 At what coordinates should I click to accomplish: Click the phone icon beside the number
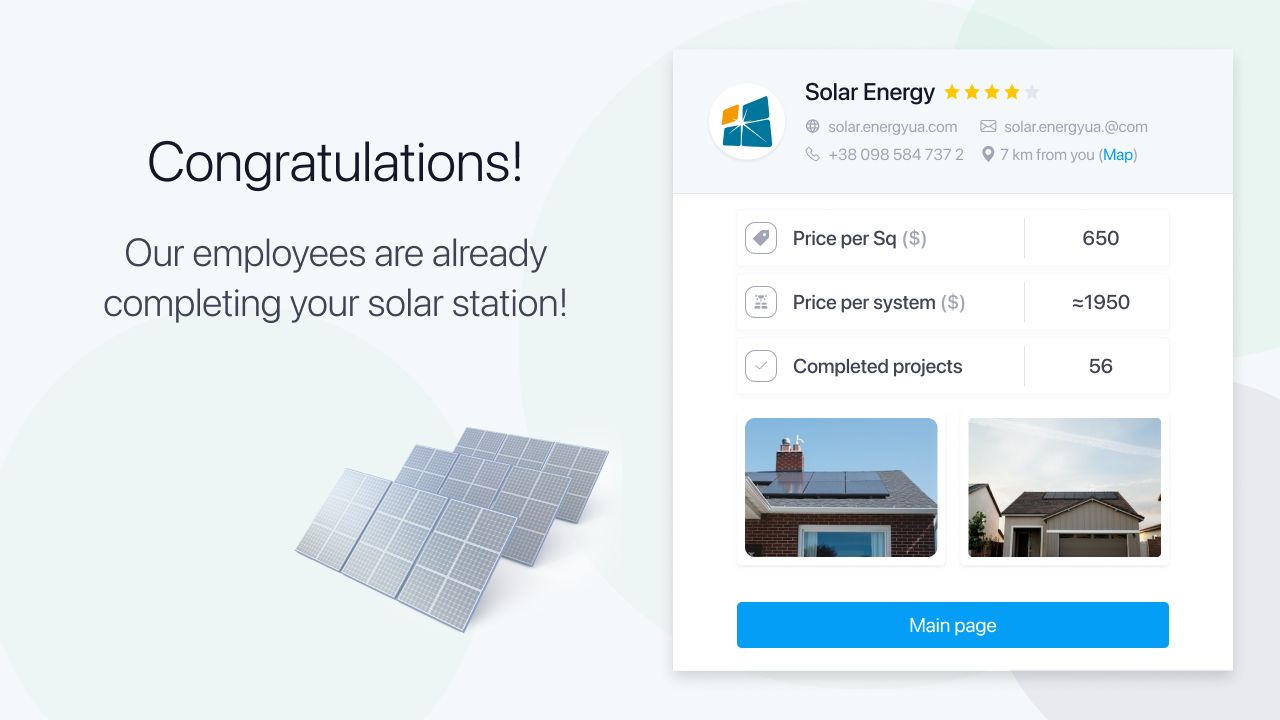click(x=812, y=154)
